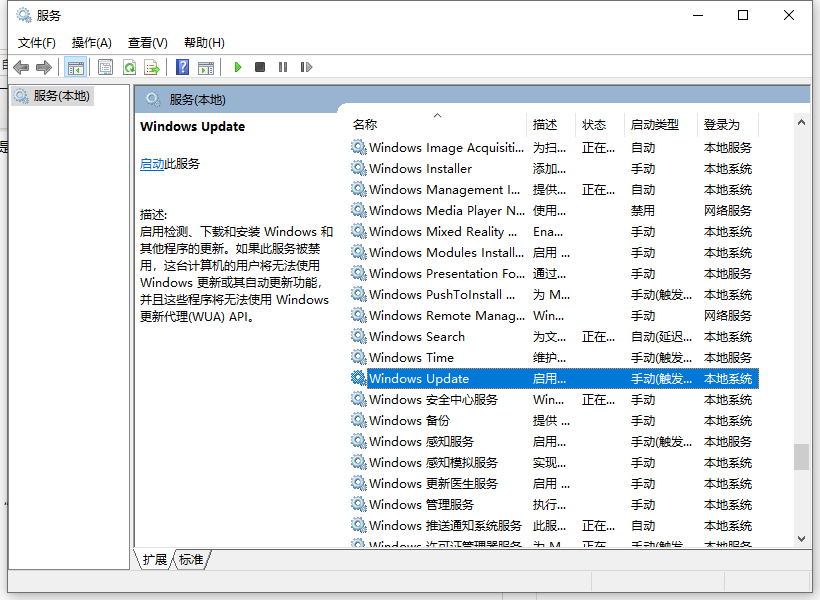820x600 pixels.
Task: Click the Start Service green play icon
Action: [x=237, y=66]
